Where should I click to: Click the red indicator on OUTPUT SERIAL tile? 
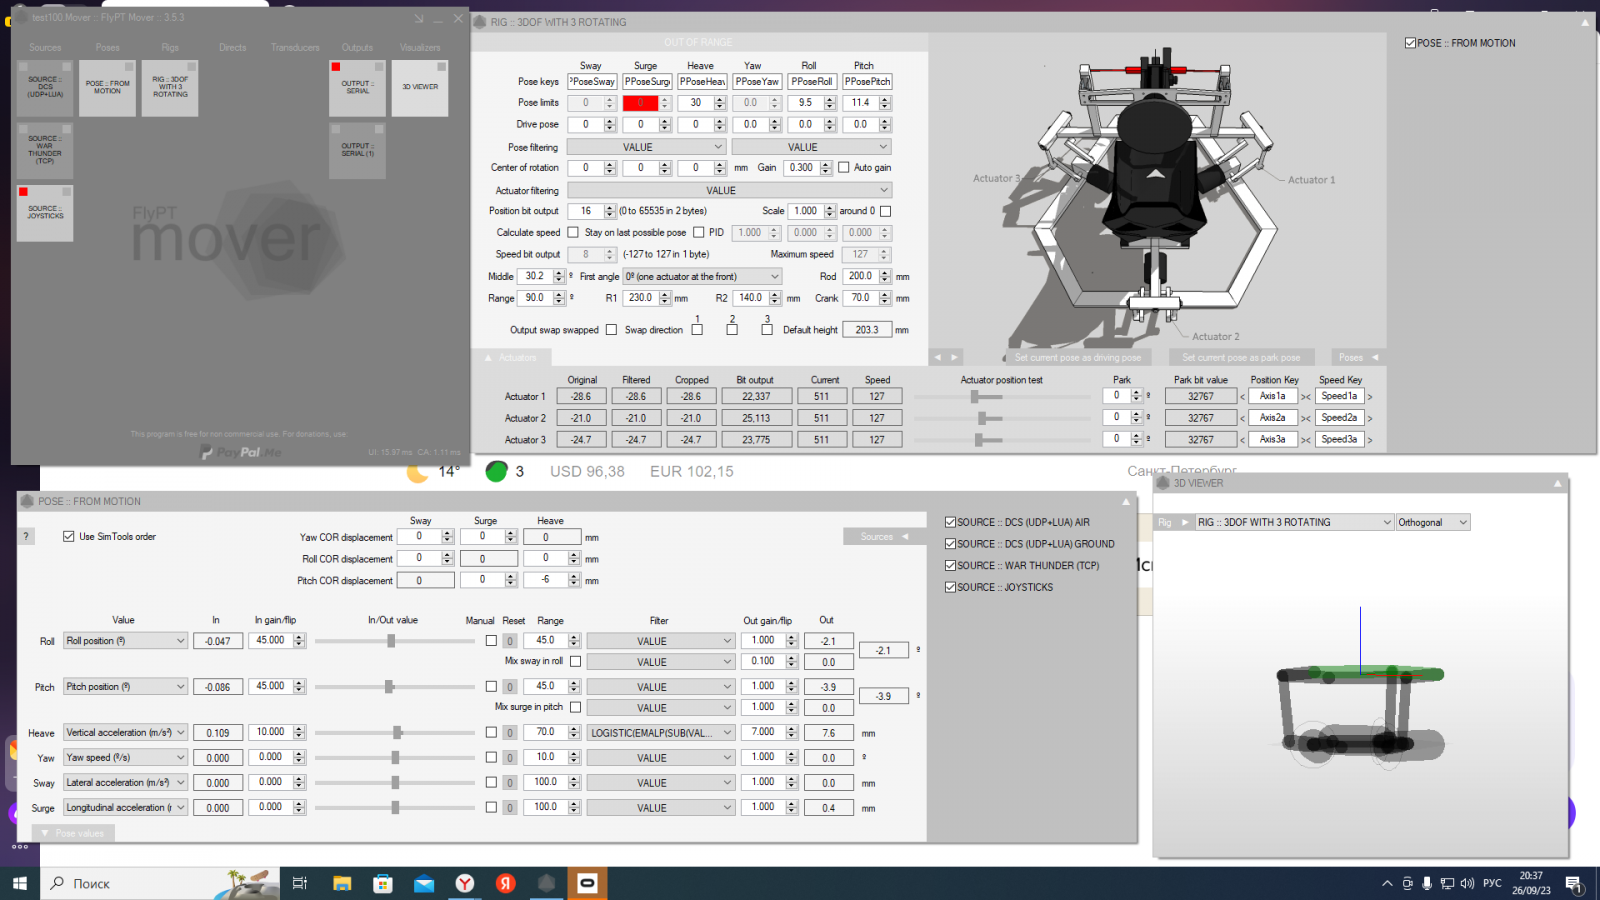(x=336, y=67)
